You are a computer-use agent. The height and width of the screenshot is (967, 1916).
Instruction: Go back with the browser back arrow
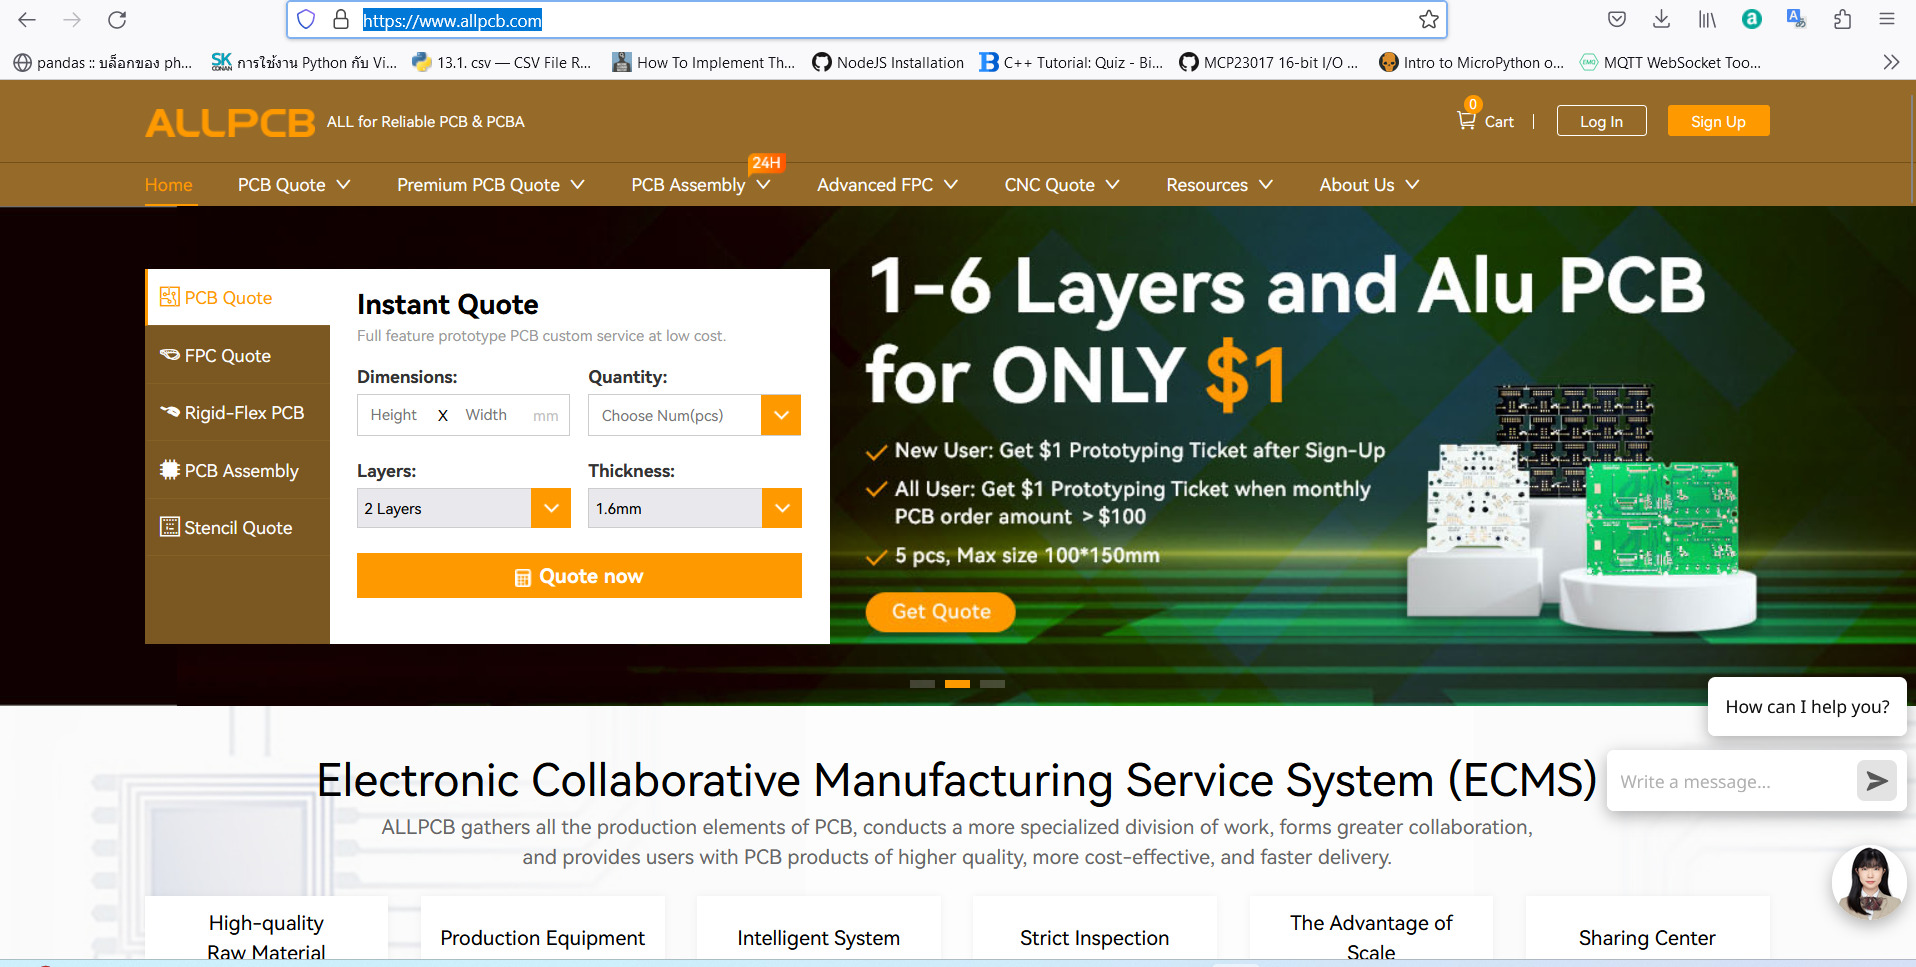[27, 19]
